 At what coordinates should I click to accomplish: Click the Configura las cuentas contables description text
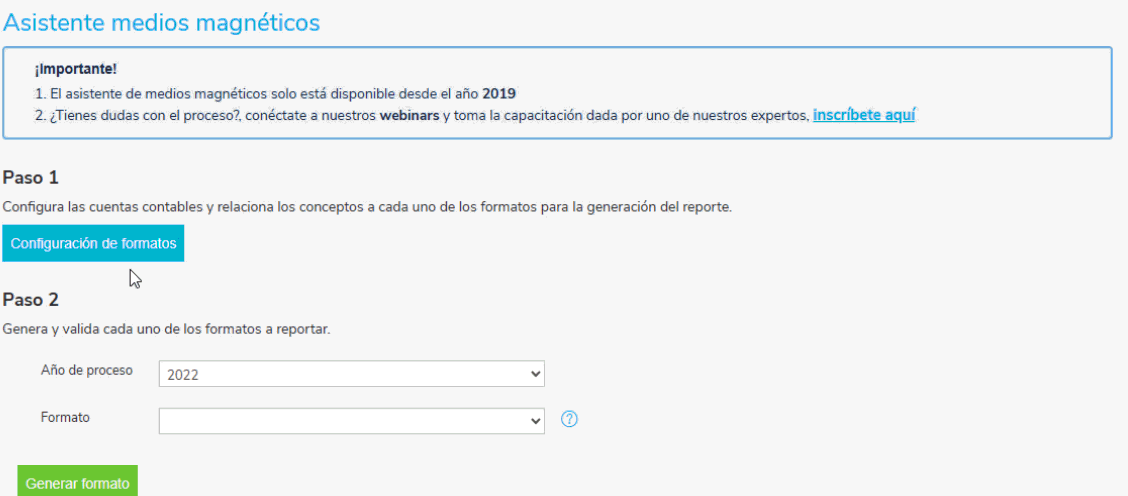pyautogui.click(x=367, y=207)
